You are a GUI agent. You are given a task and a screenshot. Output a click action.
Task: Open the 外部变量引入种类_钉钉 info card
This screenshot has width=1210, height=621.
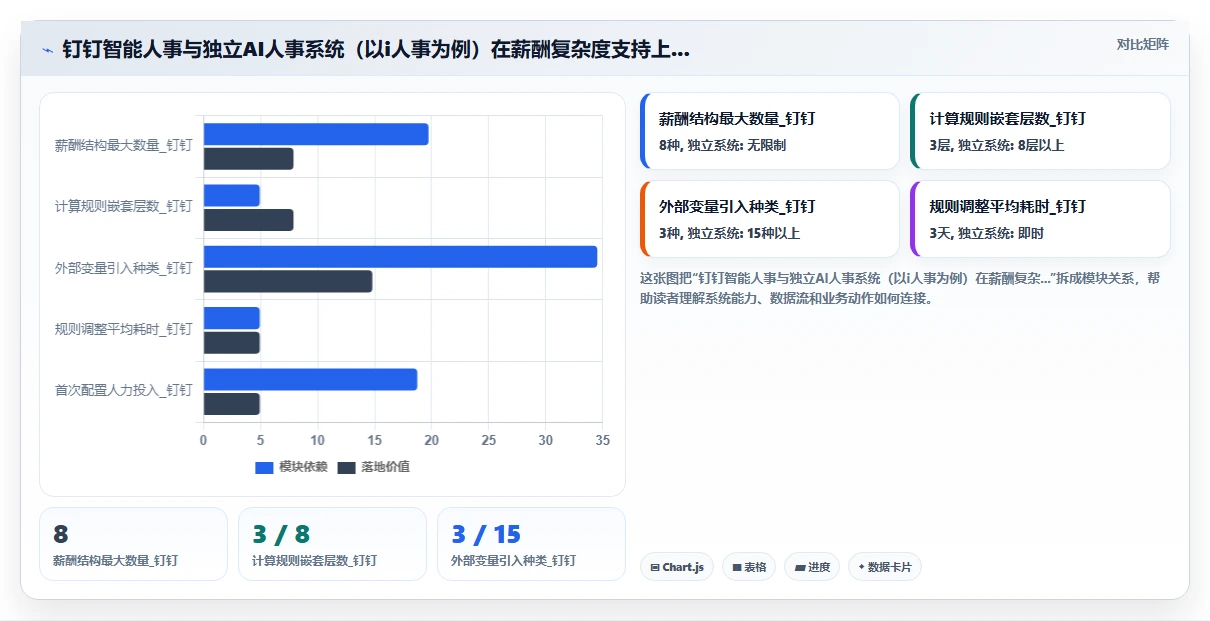click(x=769, y=219)
